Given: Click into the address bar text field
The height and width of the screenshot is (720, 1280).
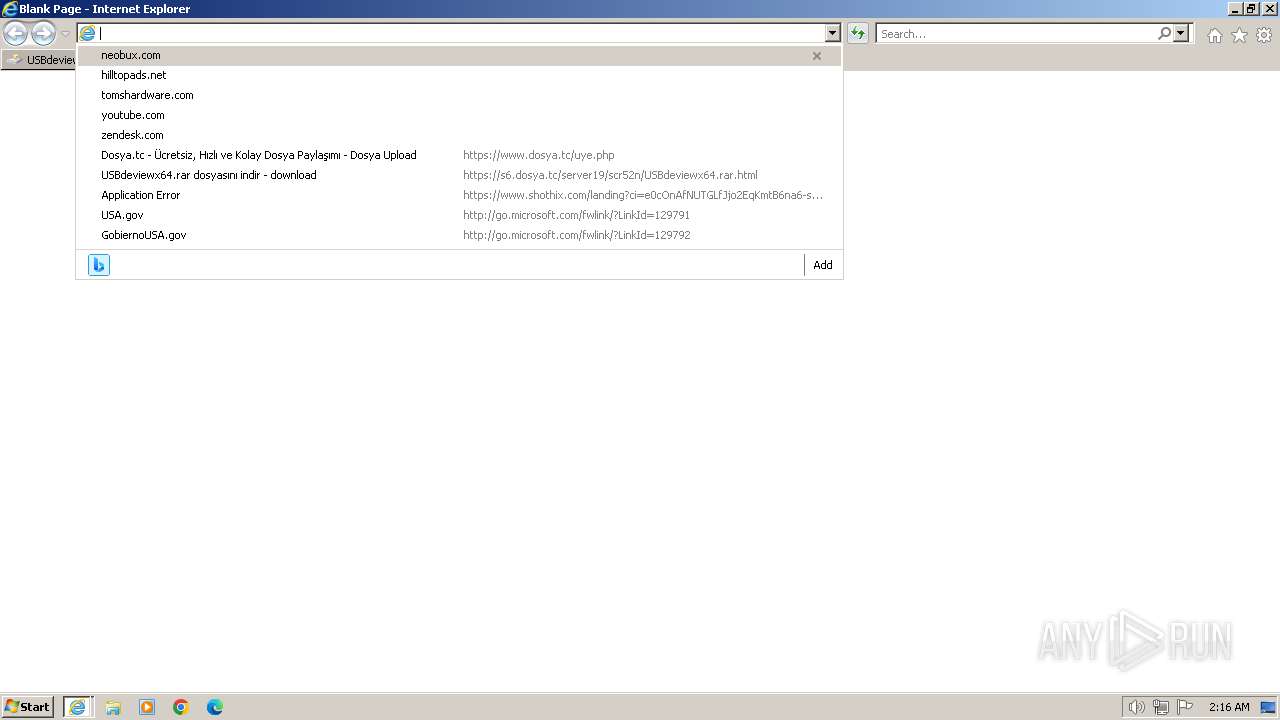Looking at the screenshot, I should [x=461, y=34].
